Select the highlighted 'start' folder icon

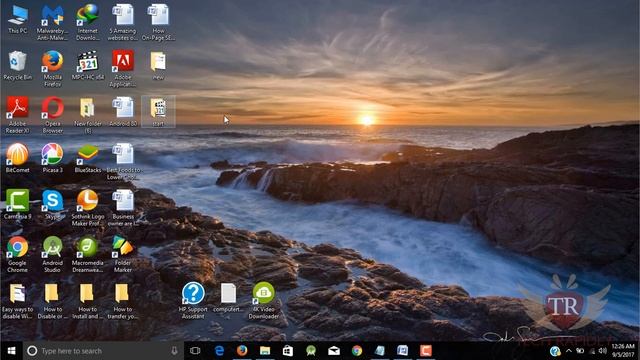coord(158,112)
